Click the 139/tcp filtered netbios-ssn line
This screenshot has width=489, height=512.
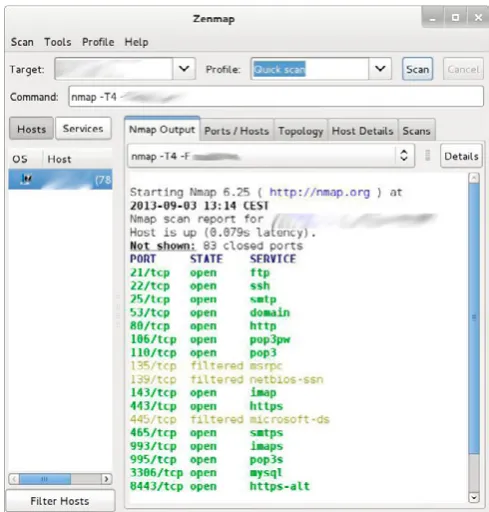(227, 379)
